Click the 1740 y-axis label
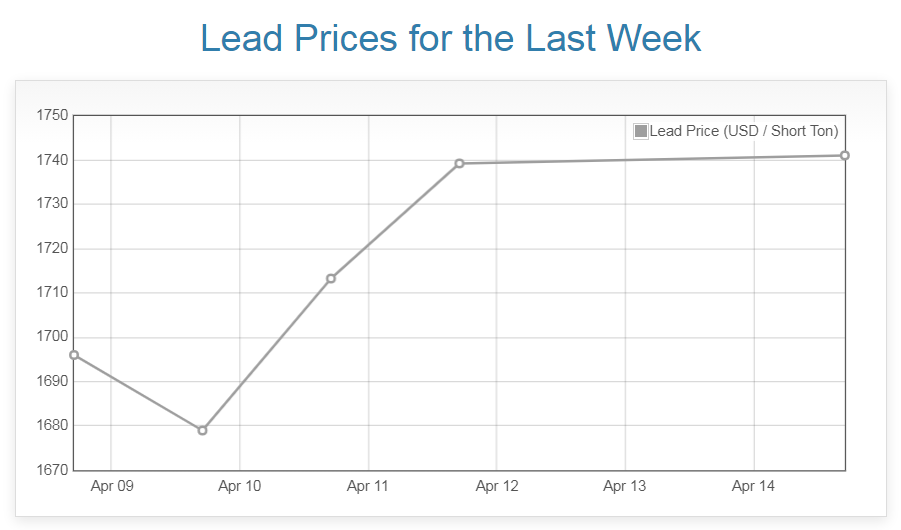901x530 pixels. click(52, 160)
